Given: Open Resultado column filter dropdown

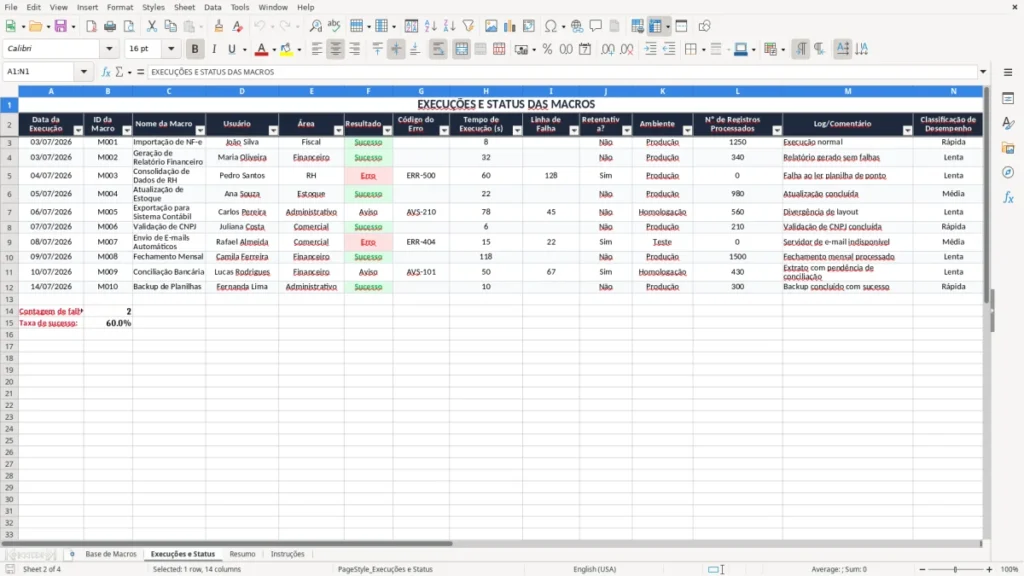Looking at the screenshot, I should [387, 131].
